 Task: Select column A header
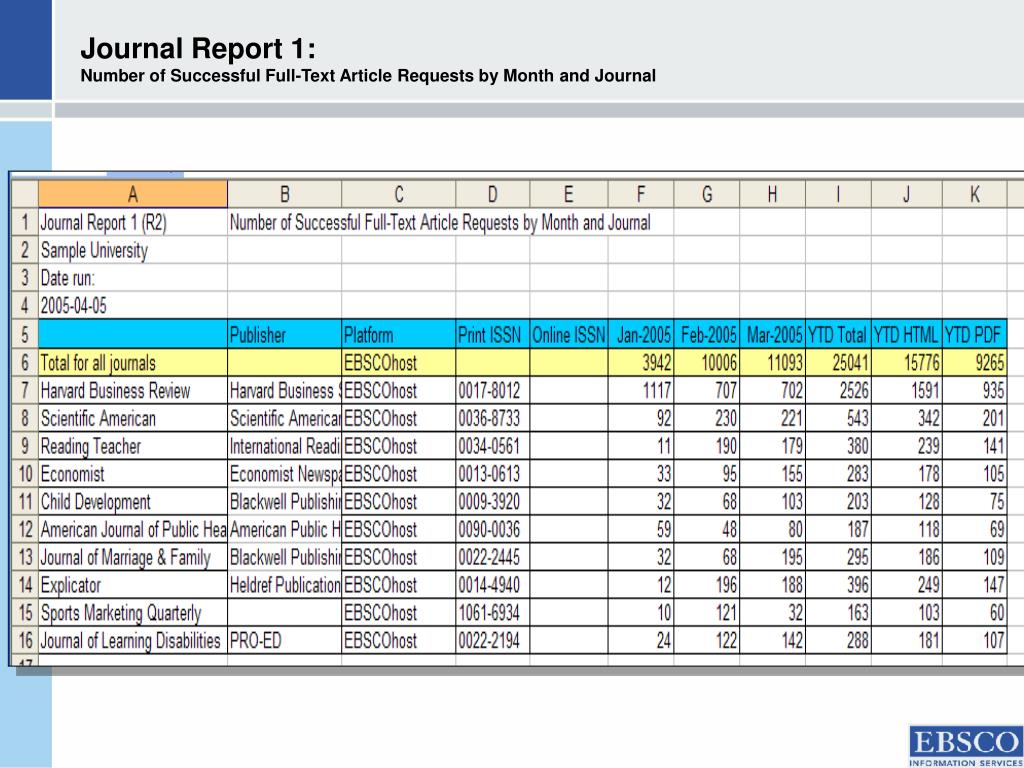[x=133, y=194]
